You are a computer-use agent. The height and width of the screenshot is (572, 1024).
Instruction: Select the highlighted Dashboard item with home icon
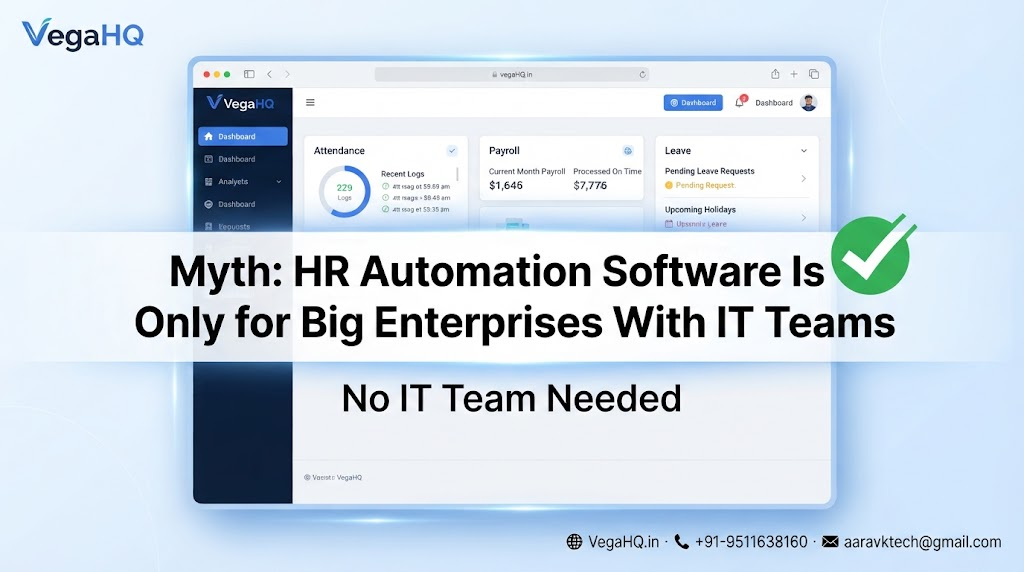[242, 136]
